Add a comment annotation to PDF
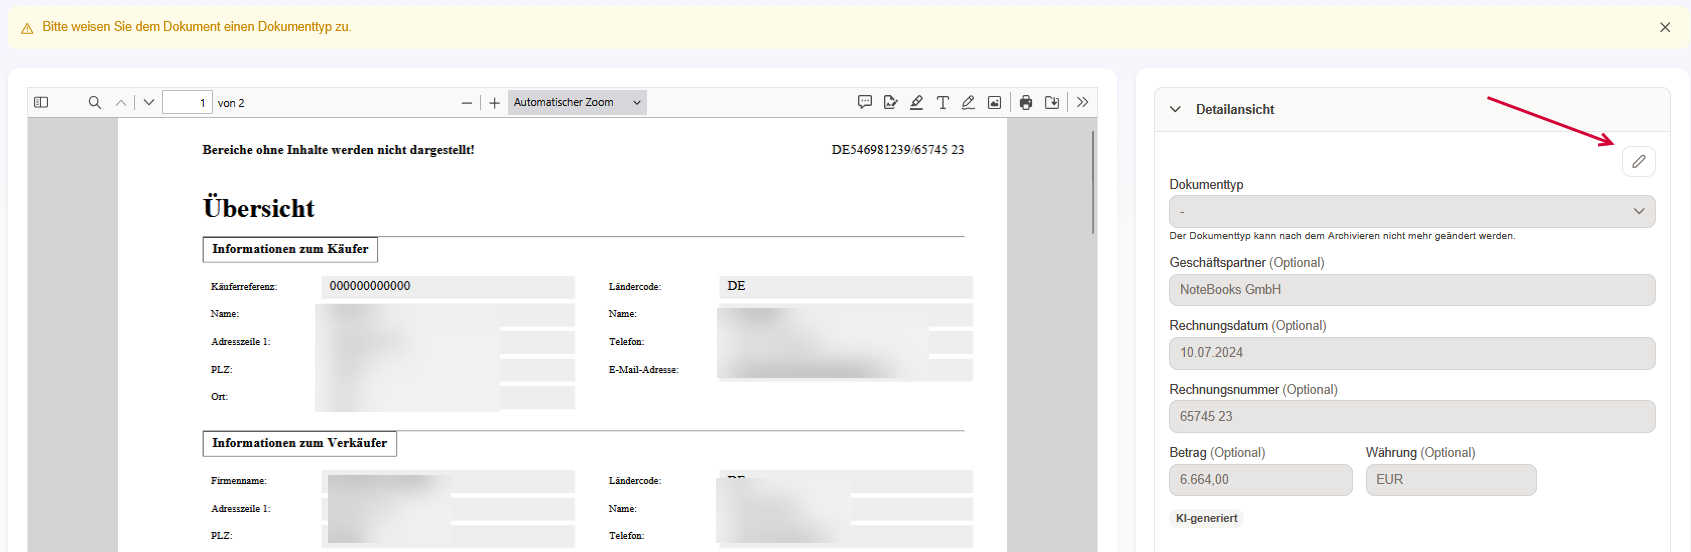This screenshot has height=552, width=1691. [x=865, y=102]
